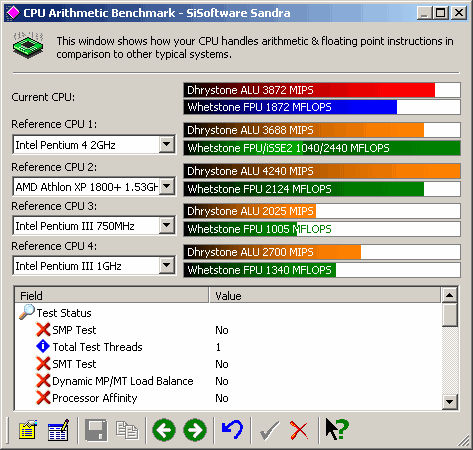Activate the What's This help cursor
The width and height of the screenshot is (473, 450).
[x=337, y=429]
